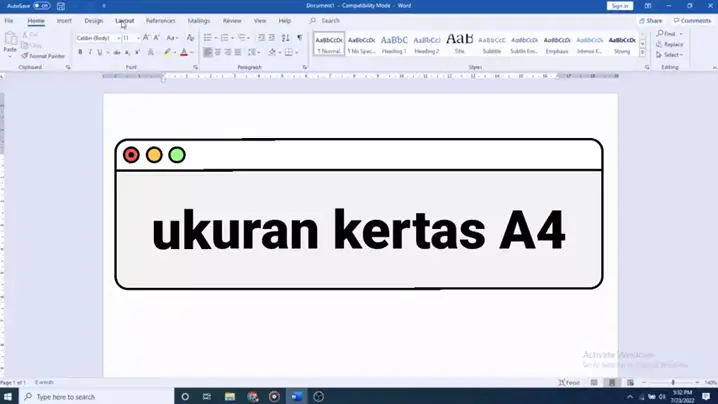Toggle the AutoSave switch

click(x=43, y=6)
